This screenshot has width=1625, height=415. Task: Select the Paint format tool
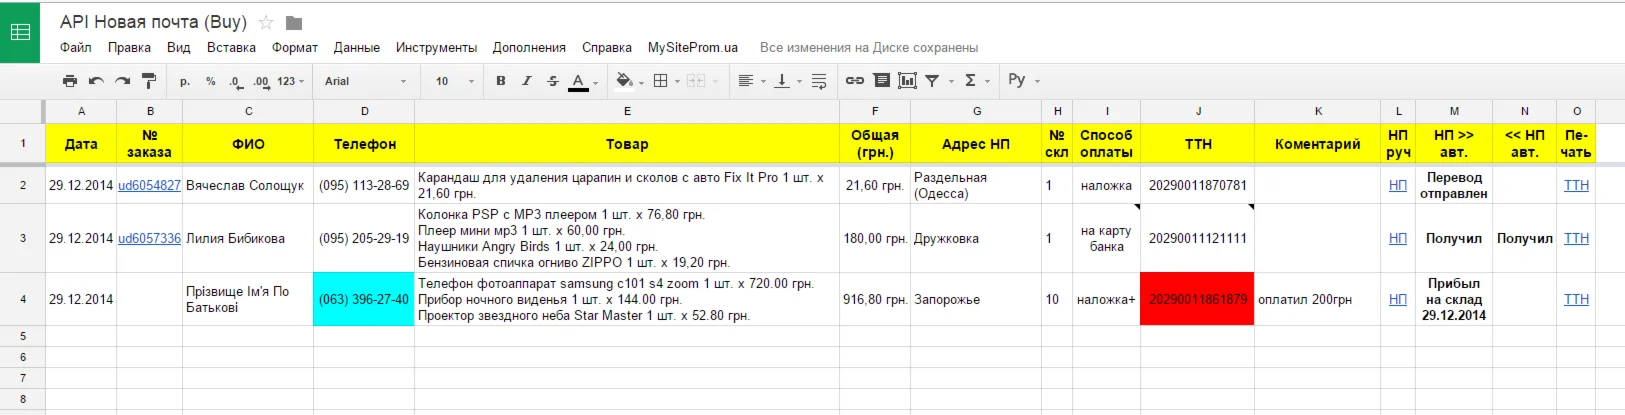[149, 81]
